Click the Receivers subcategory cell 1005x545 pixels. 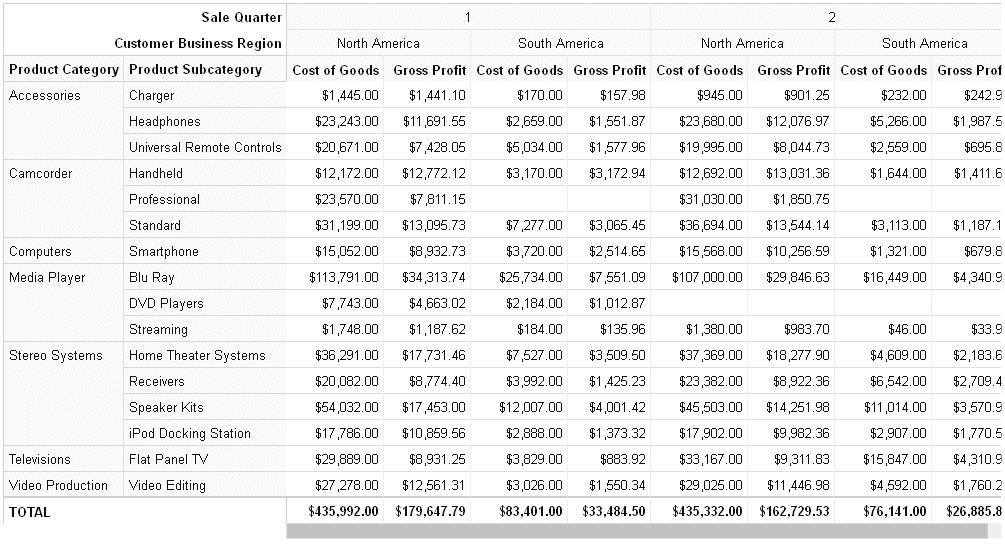[x=204, y=382]
